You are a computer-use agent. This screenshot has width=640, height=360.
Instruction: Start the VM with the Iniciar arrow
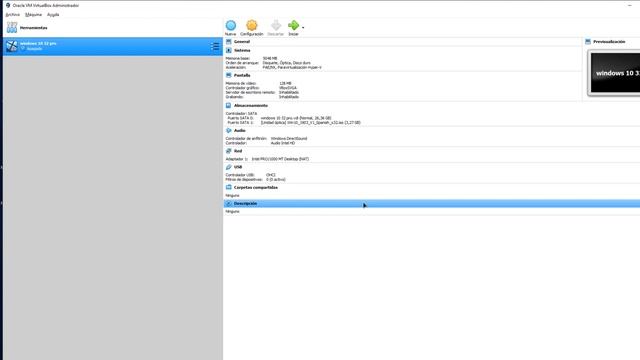point(293,25)
